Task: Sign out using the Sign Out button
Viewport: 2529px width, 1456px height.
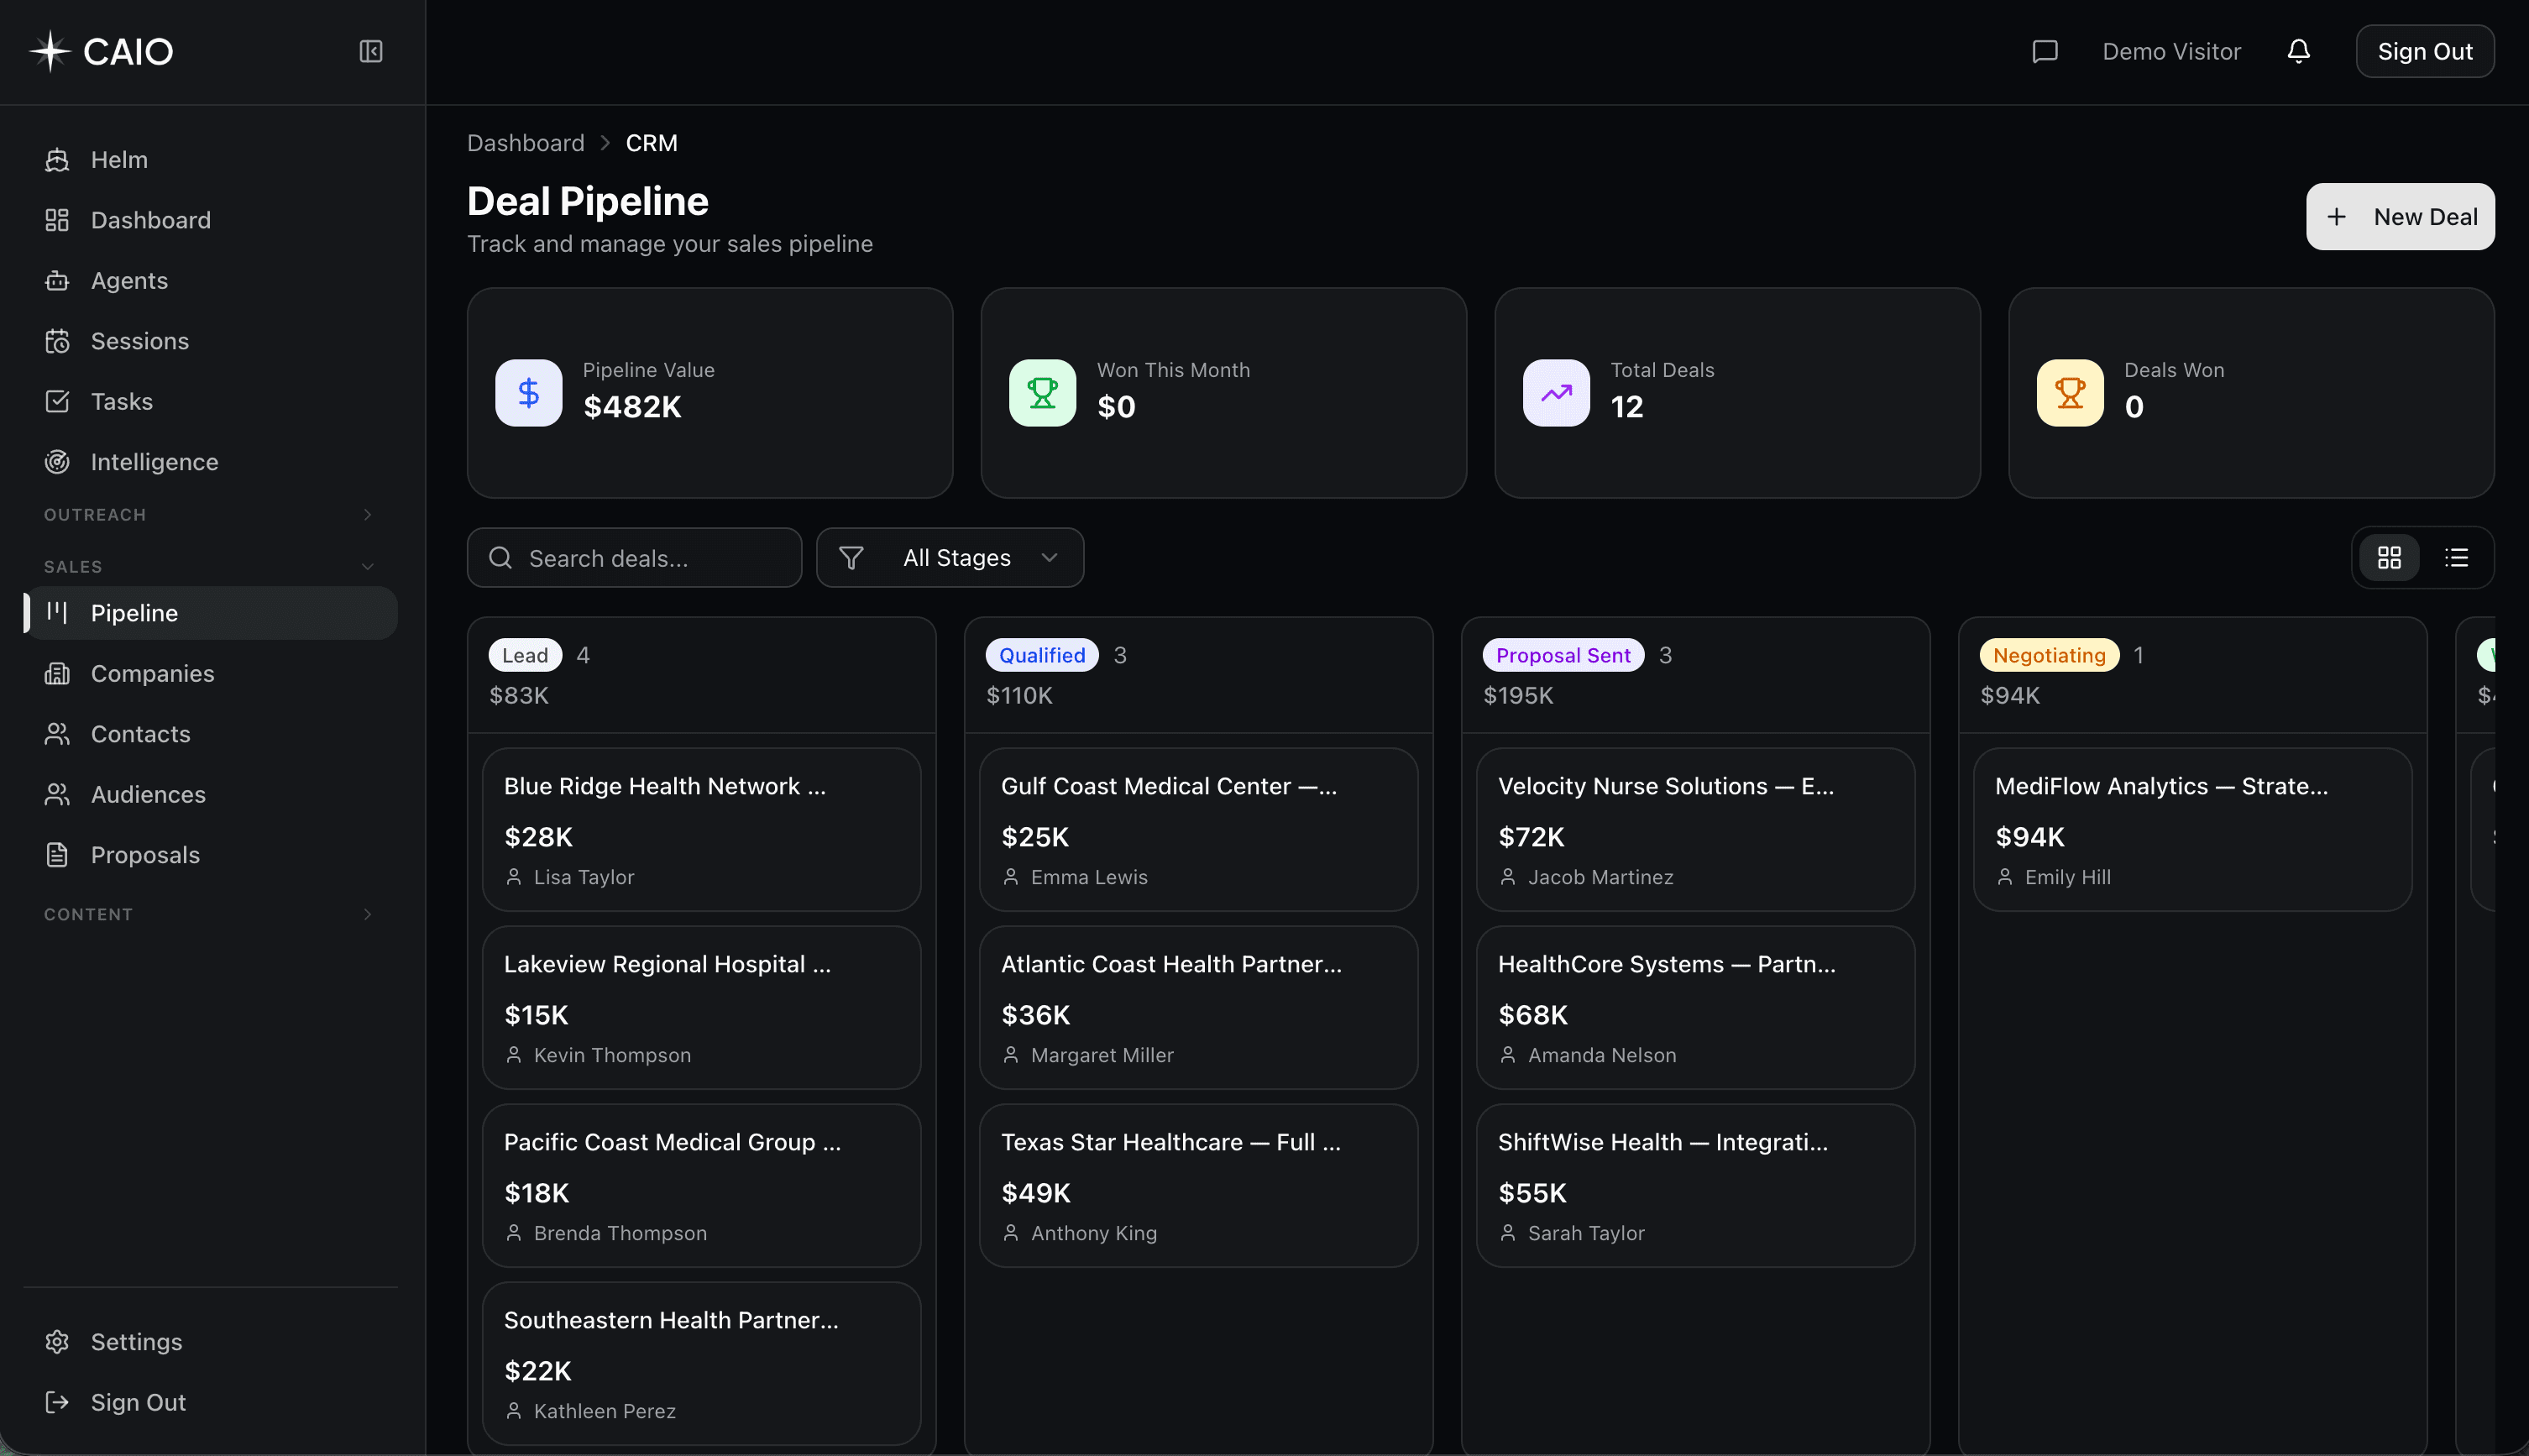Action: tap(2425, 51)
